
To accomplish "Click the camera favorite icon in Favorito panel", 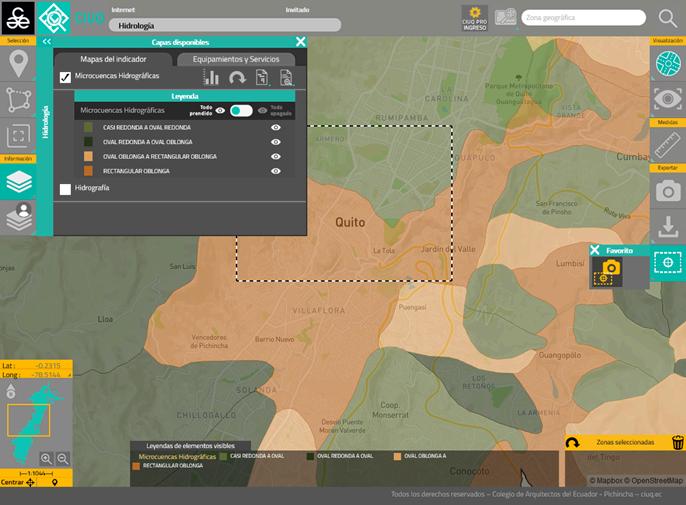I will point(607,272).
